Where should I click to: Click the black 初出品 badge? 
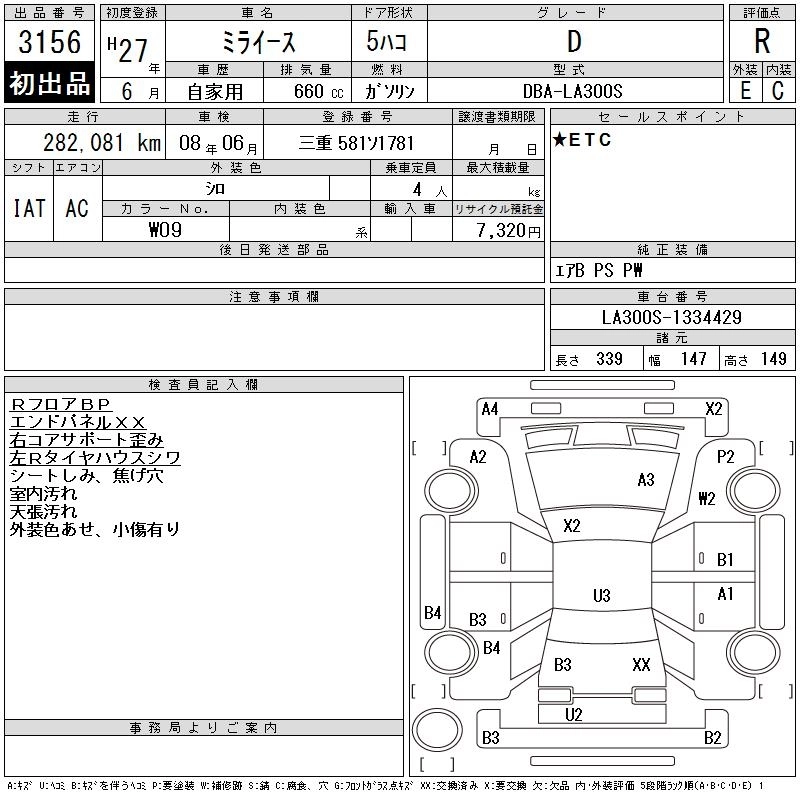pos(49,83)
